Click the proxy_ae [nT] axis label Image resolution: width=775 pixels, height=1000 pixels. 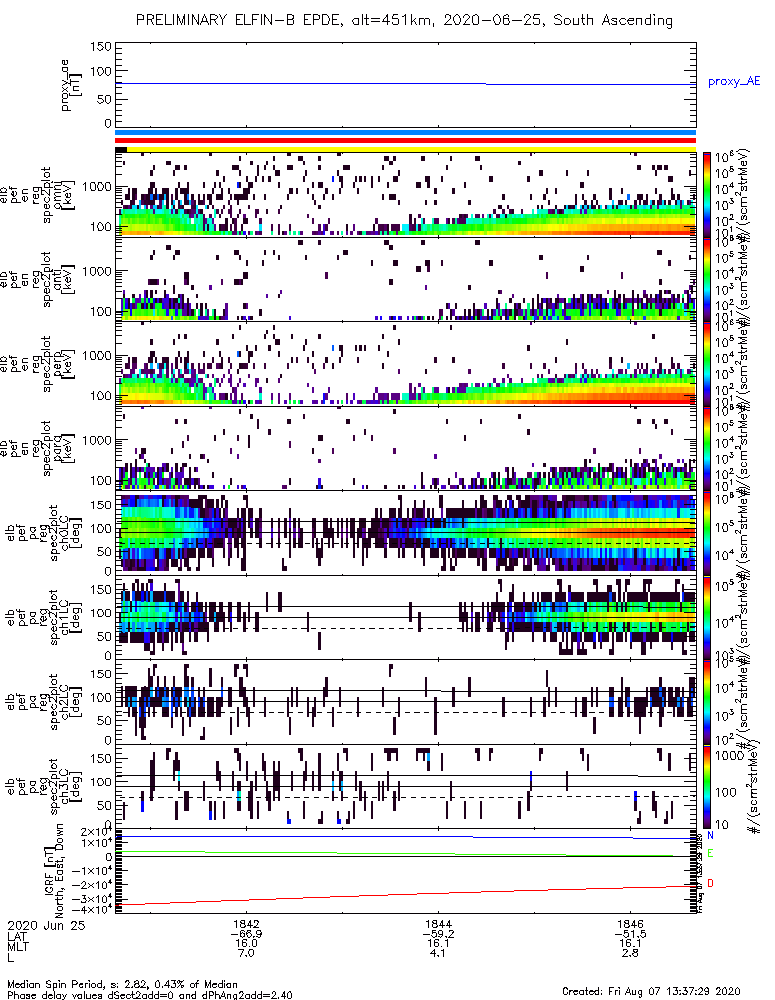(x=70, y=85)
